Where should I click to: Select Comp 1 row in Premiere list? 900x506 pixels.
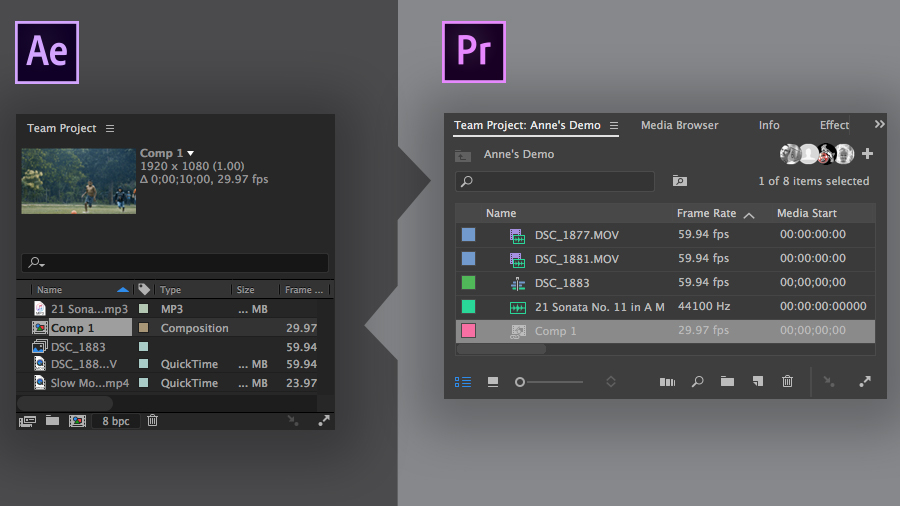[x=665, y=331]
